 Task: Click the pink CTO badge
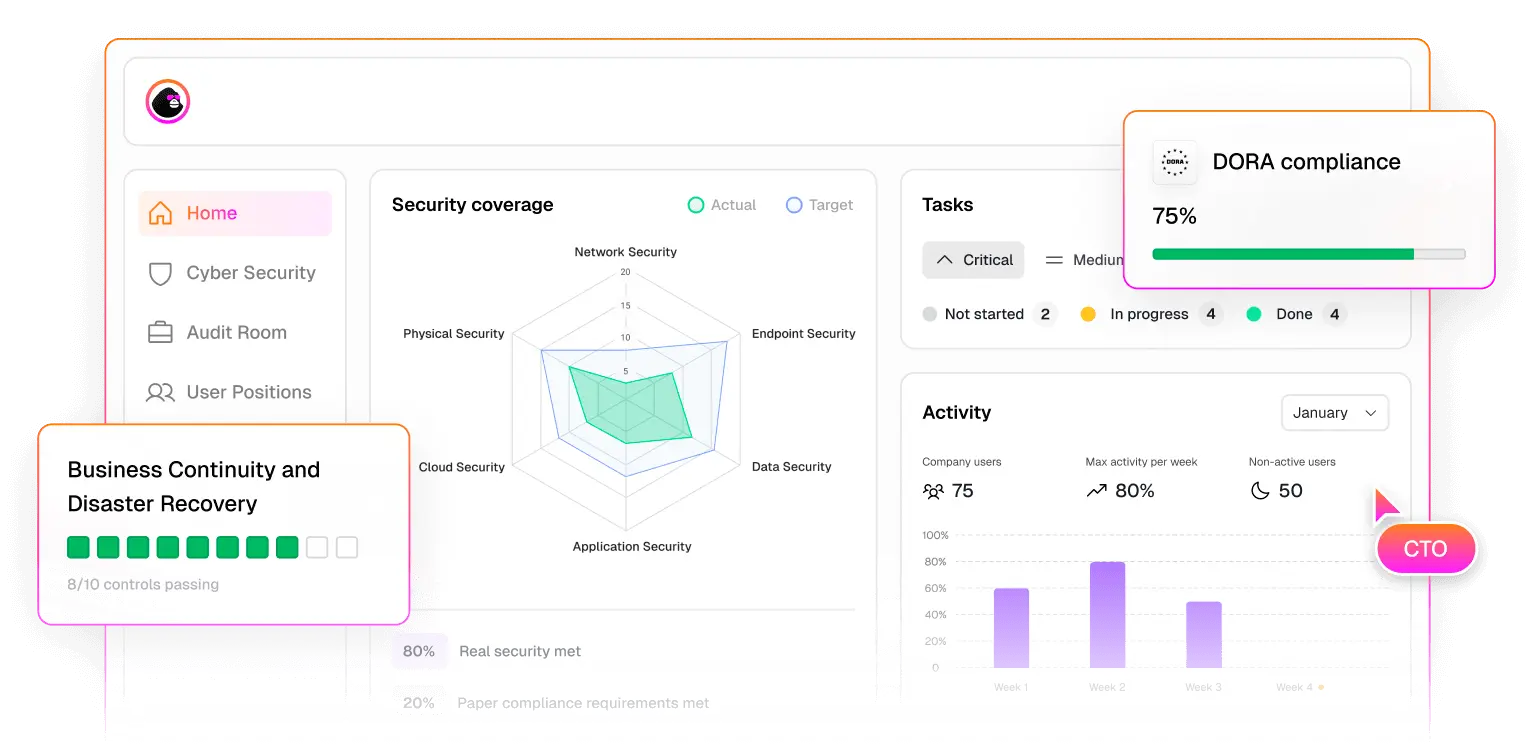(x=1425, y=549)
